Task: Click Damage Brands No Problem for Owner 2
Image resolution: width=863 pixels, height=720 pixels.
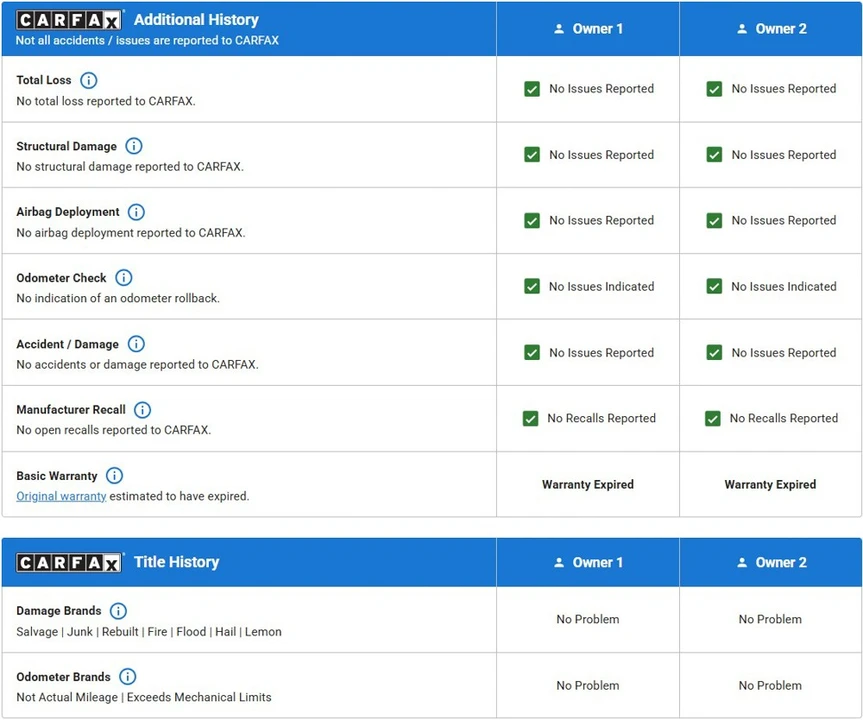Action: pos(770,619)
